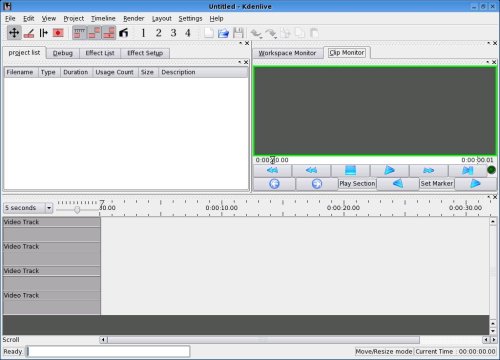Click the timeline zoom slider handle
Screen dimensions: 500x360
tap(77, 210)
